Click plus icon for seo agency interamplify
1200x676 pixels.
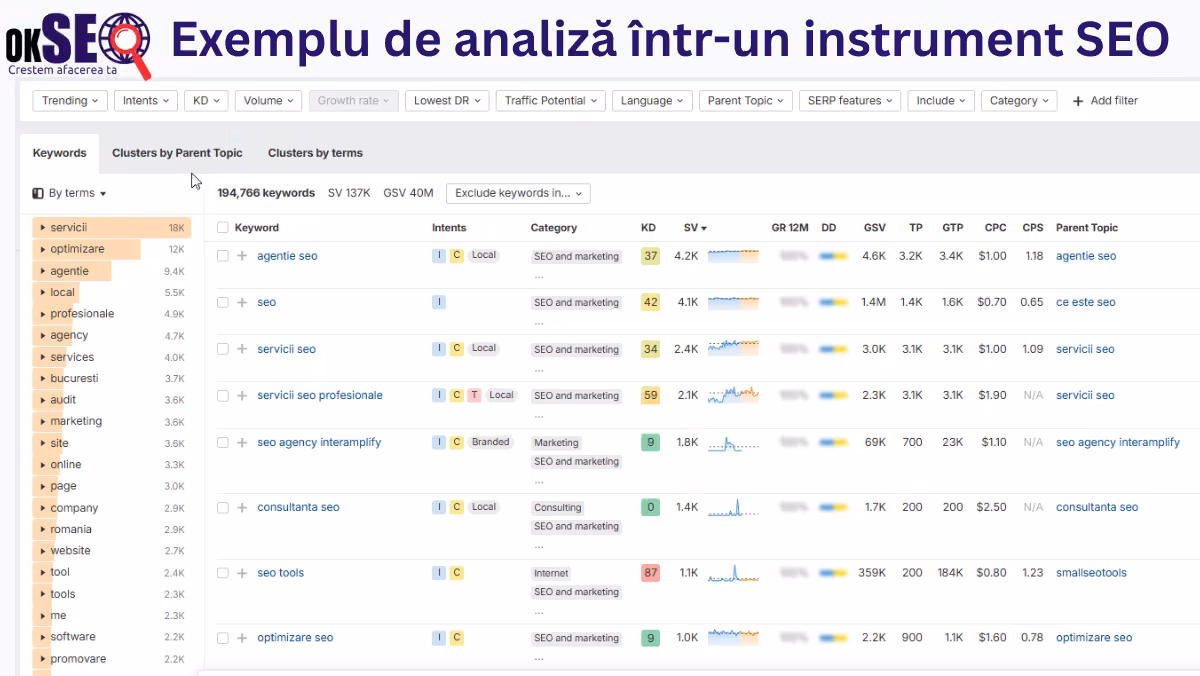242,442
